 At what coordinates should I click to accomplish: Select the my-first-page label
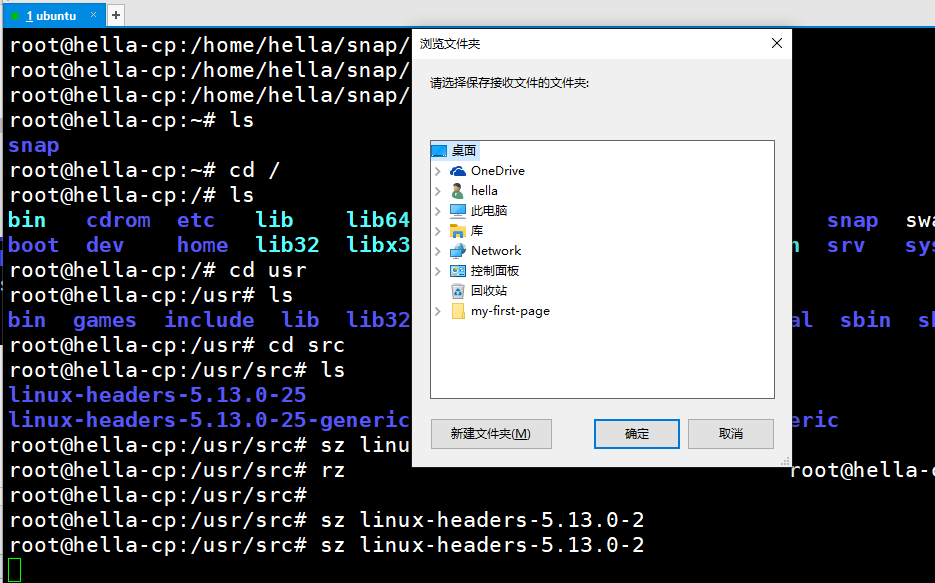(510, 311)
